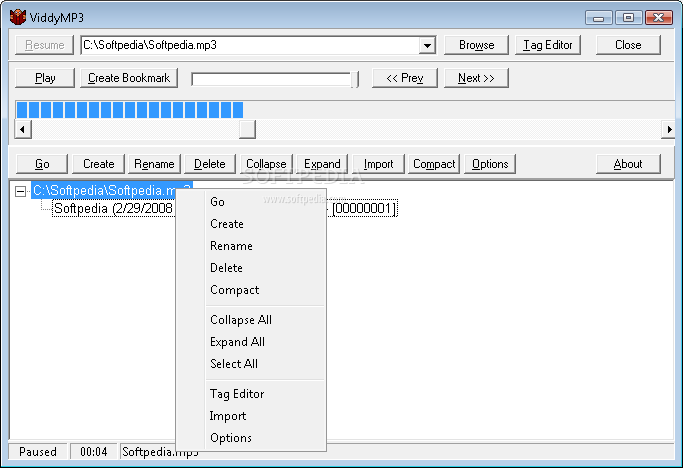Click the disabled Resume button
The image size is (683, 468).
click(x=44, y=45)
